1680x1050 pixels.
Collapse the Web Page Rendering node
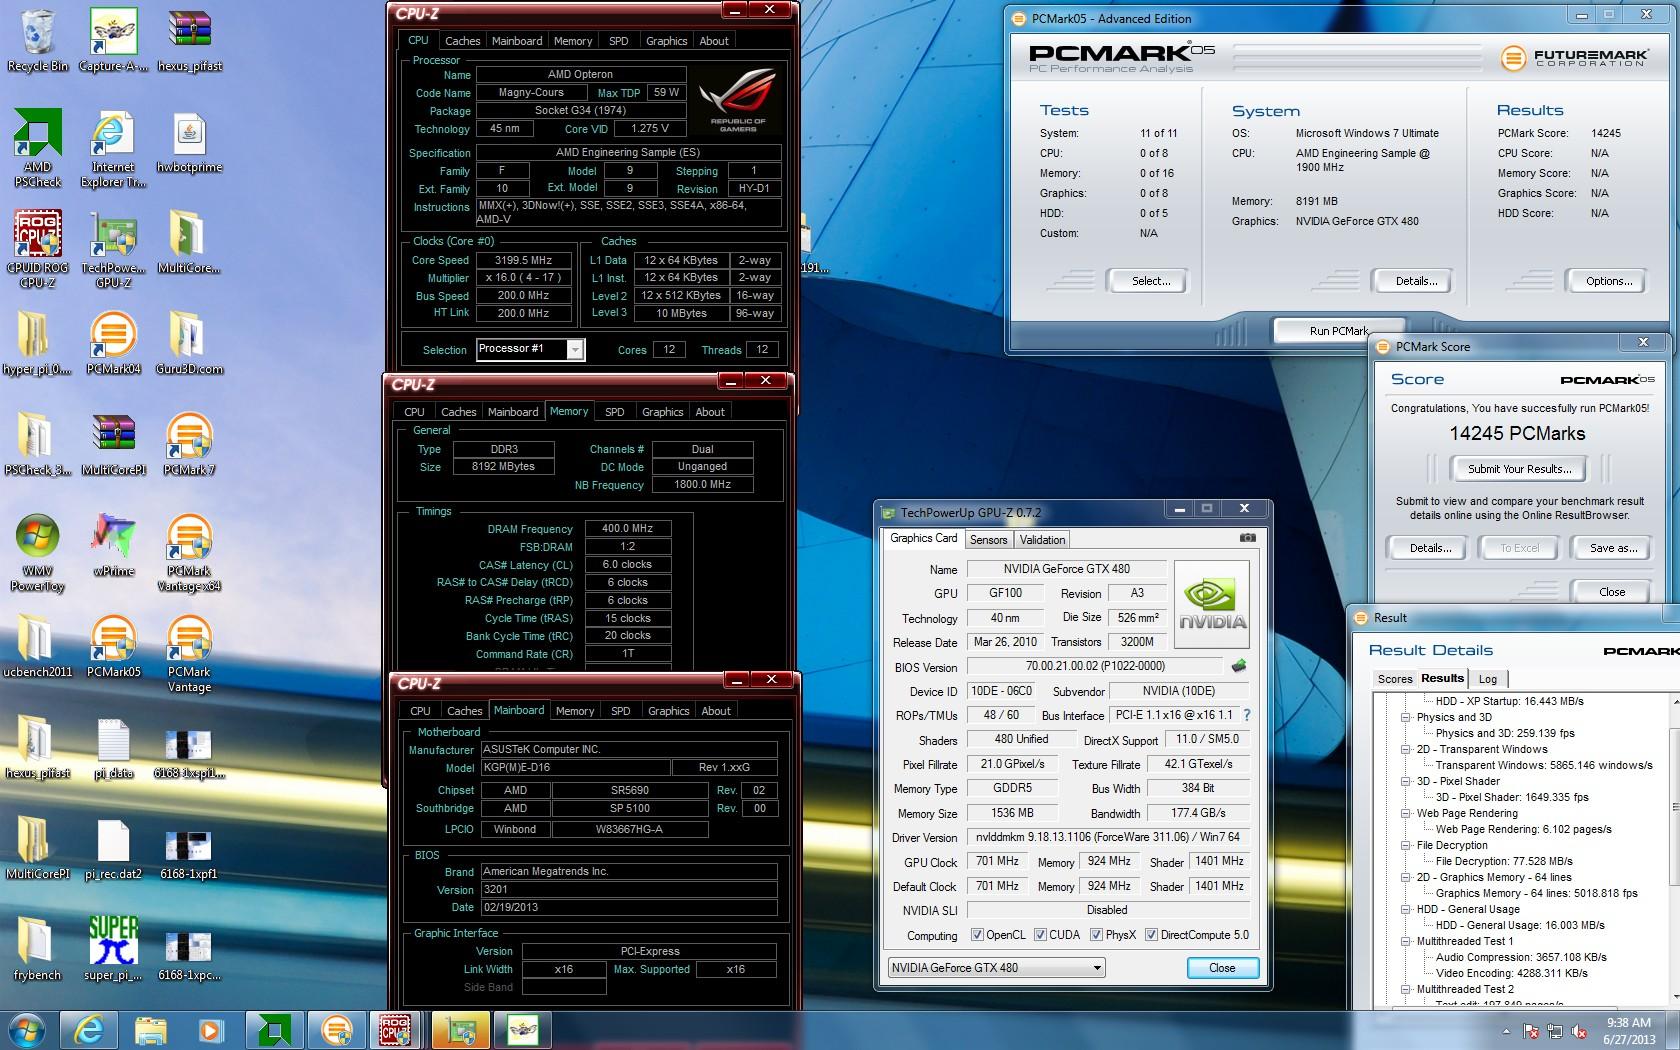[1406, 813]
